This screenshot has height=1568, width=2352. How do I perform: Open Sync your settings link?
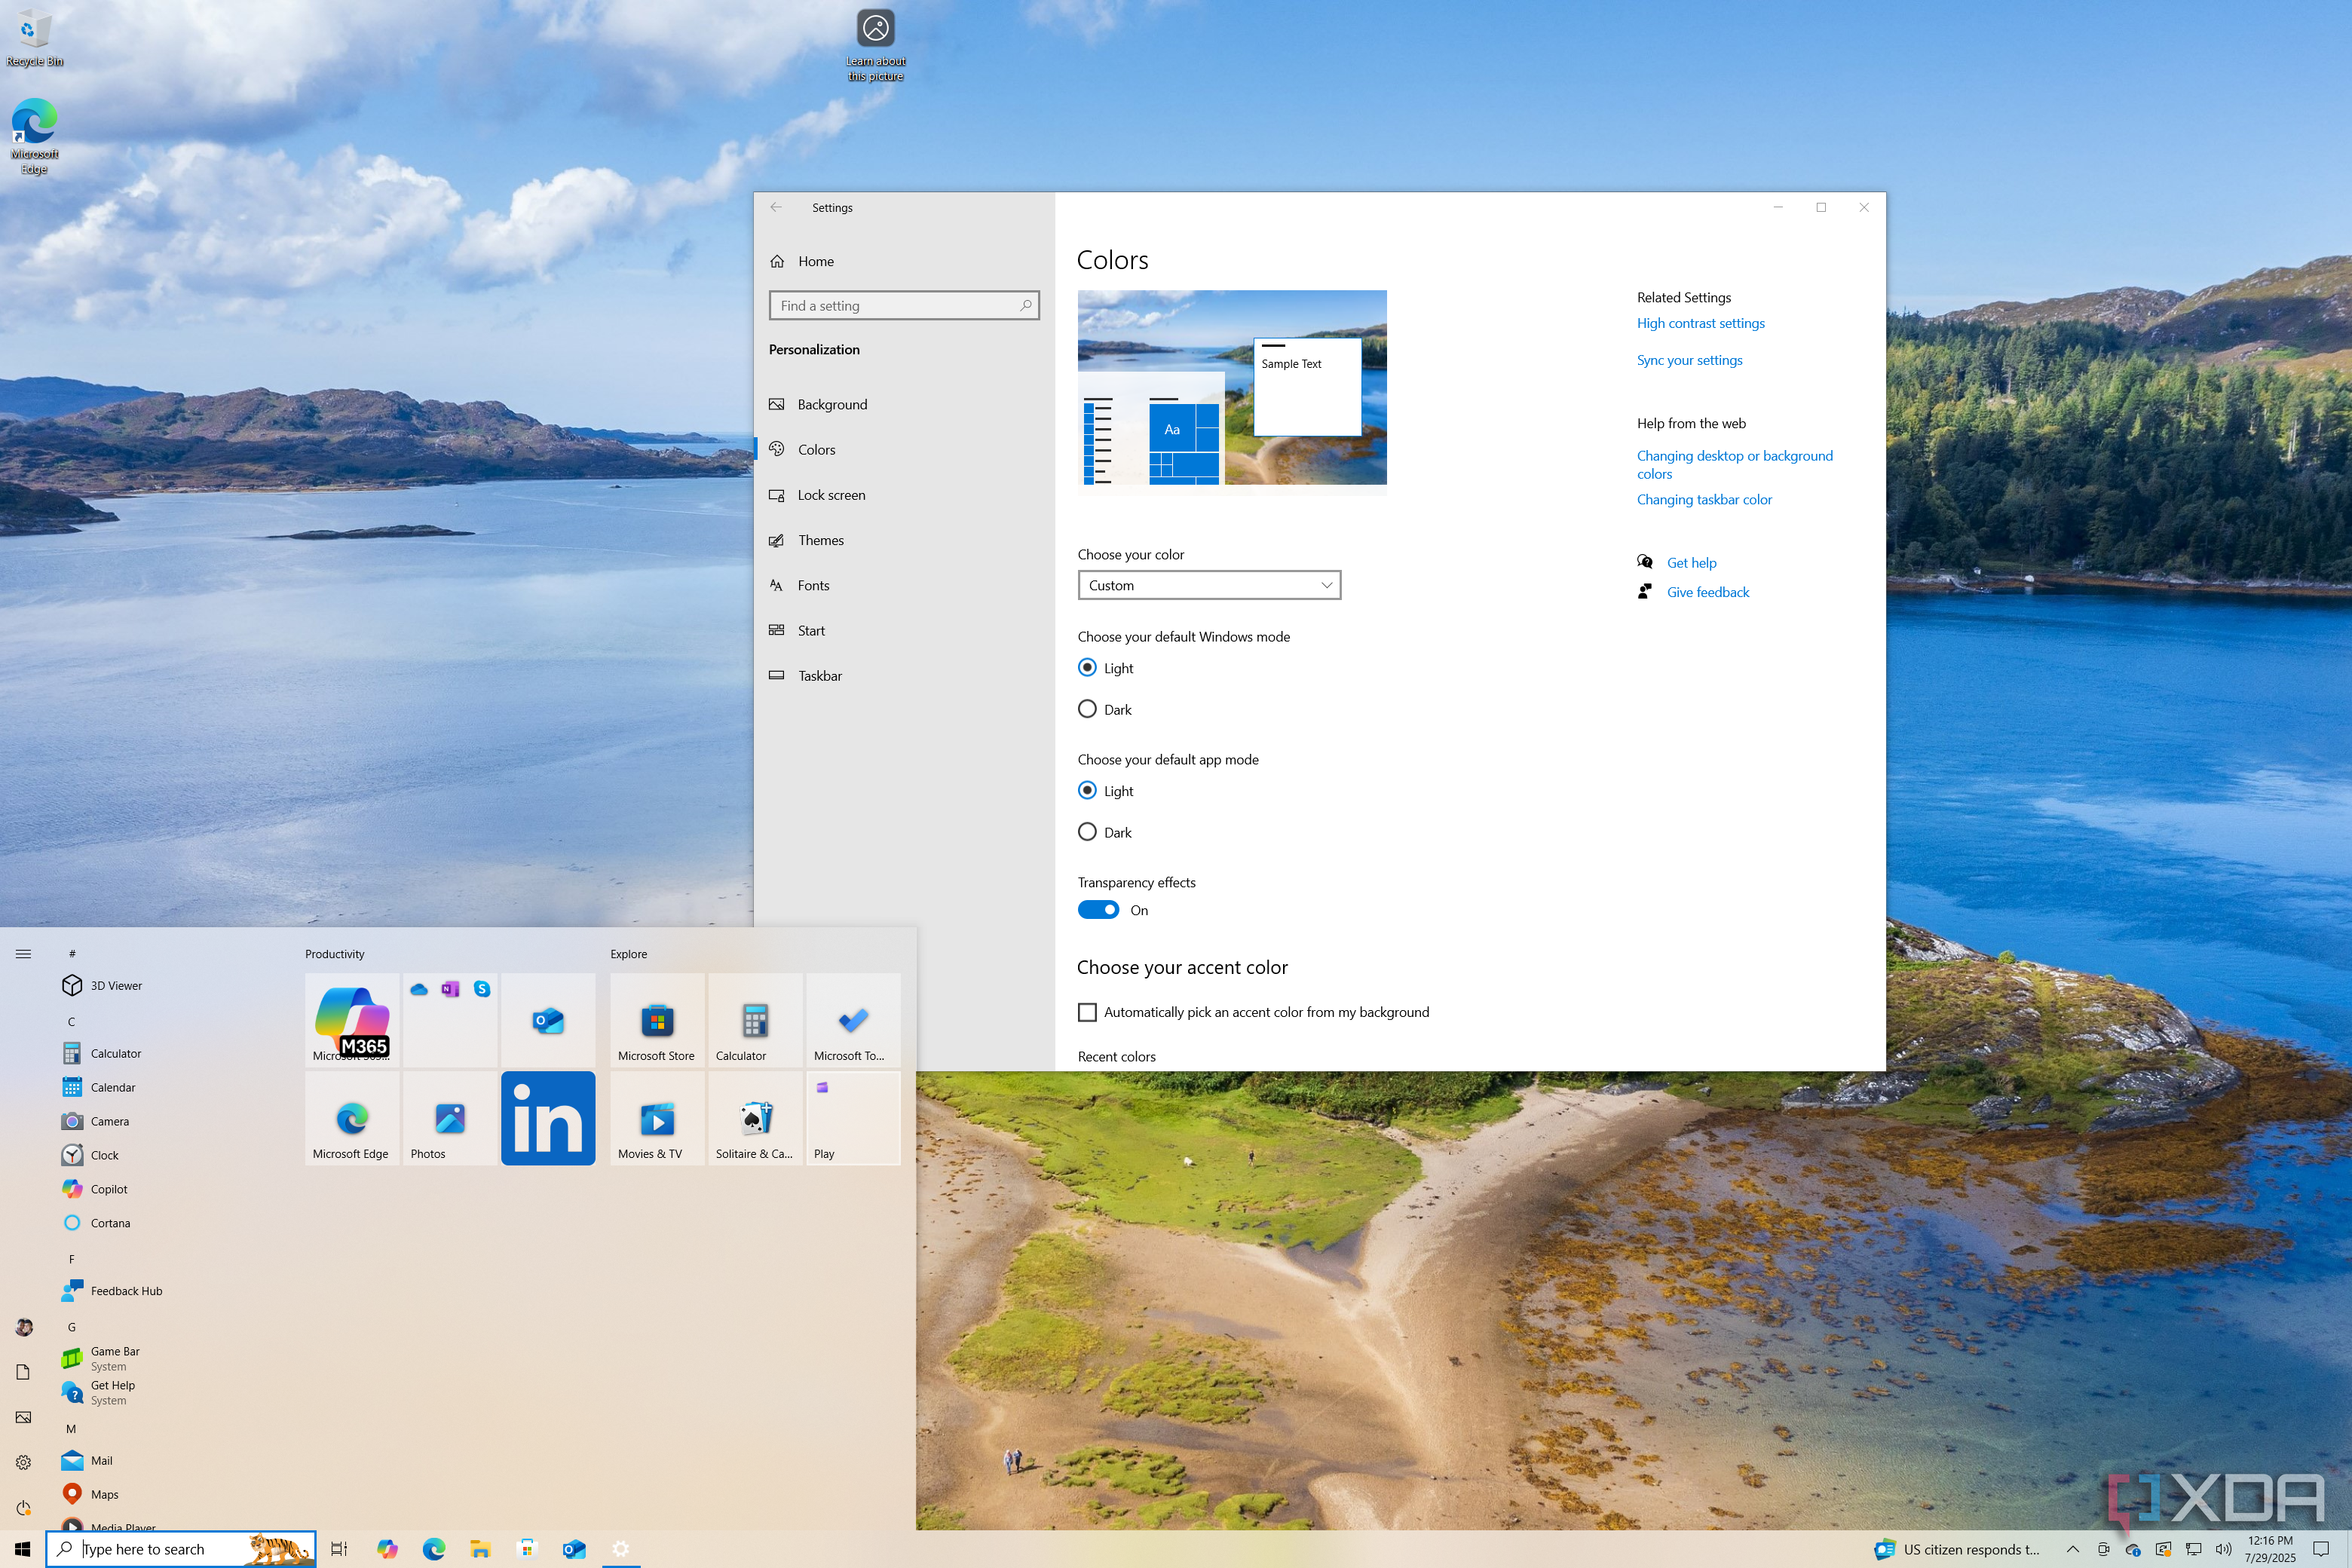tap(1689, 360)
